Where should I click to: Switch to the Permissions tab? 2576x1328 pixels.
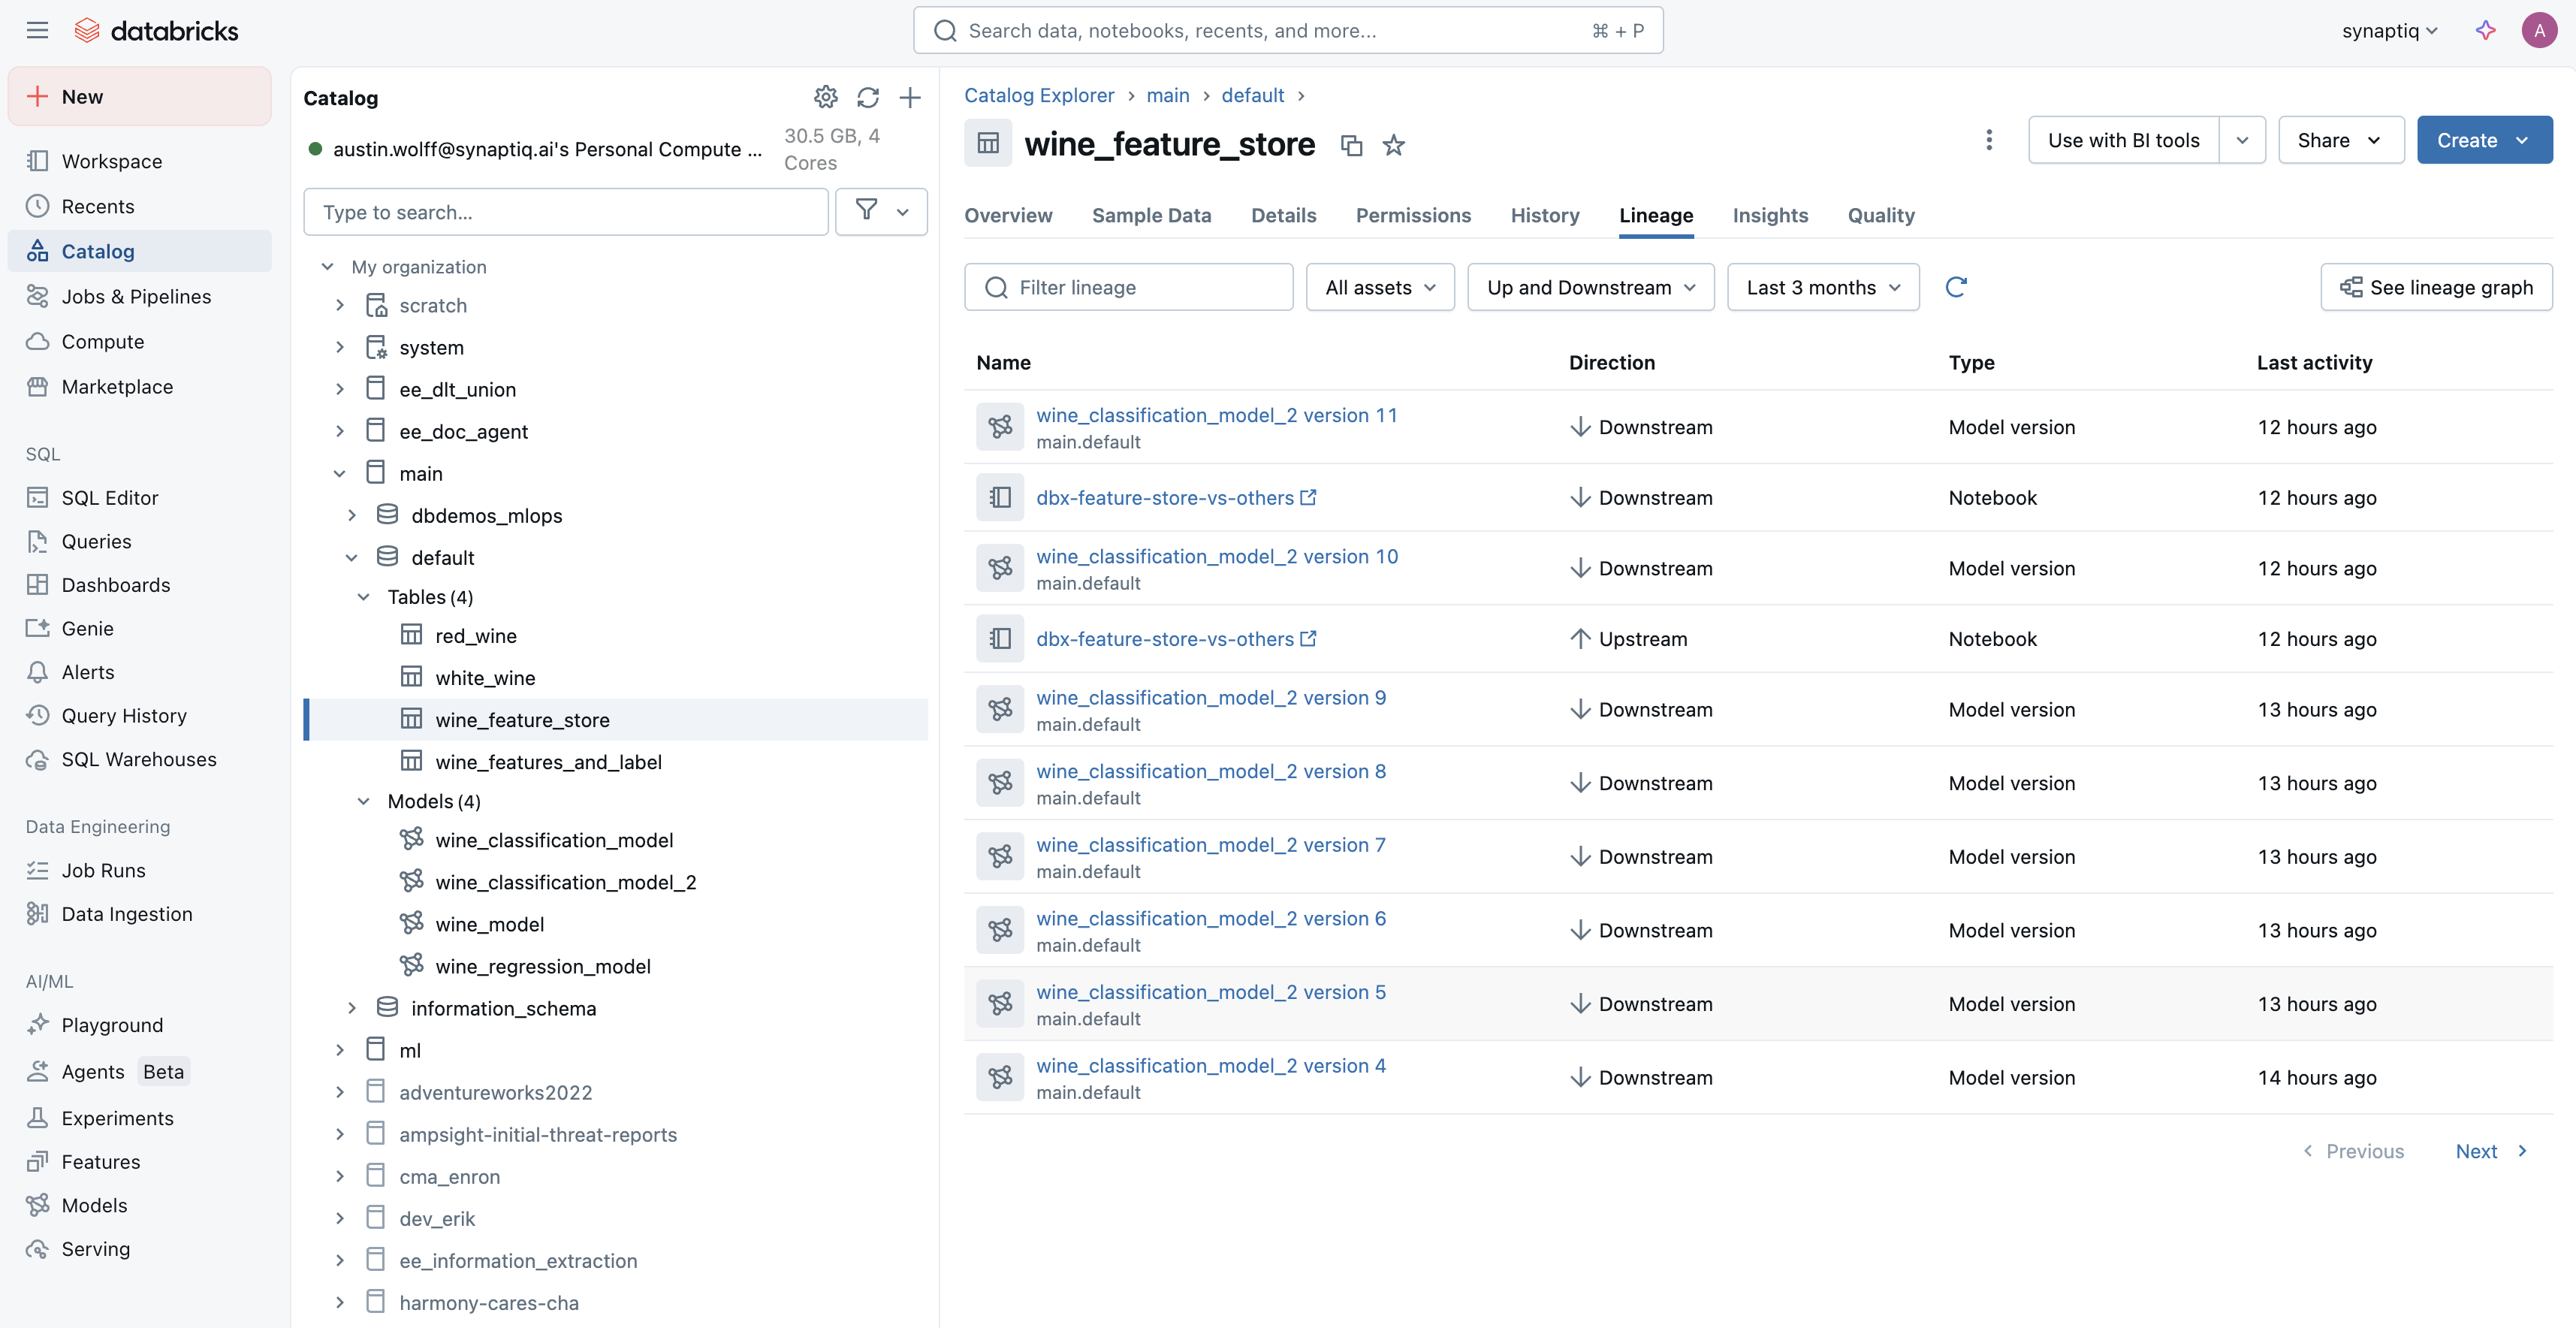[1412, 215]
